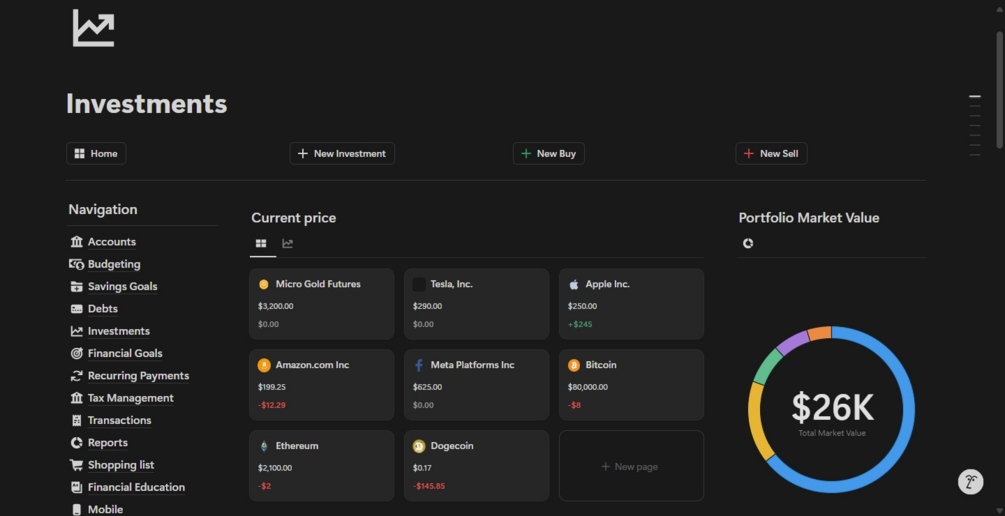Open the Accounts link
This screenshot has height=516, width=1005.
coord(112,242)
